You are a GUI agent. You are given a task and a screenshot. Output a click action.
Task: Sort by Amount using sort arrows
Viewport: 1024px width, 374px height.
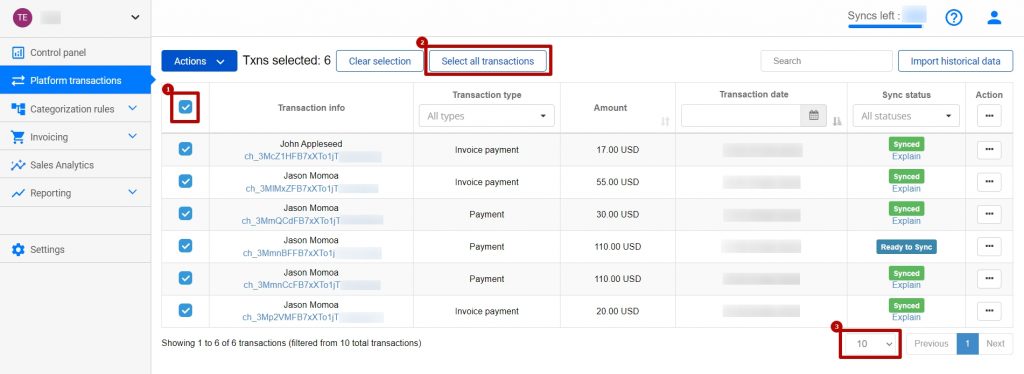(665, 121)
